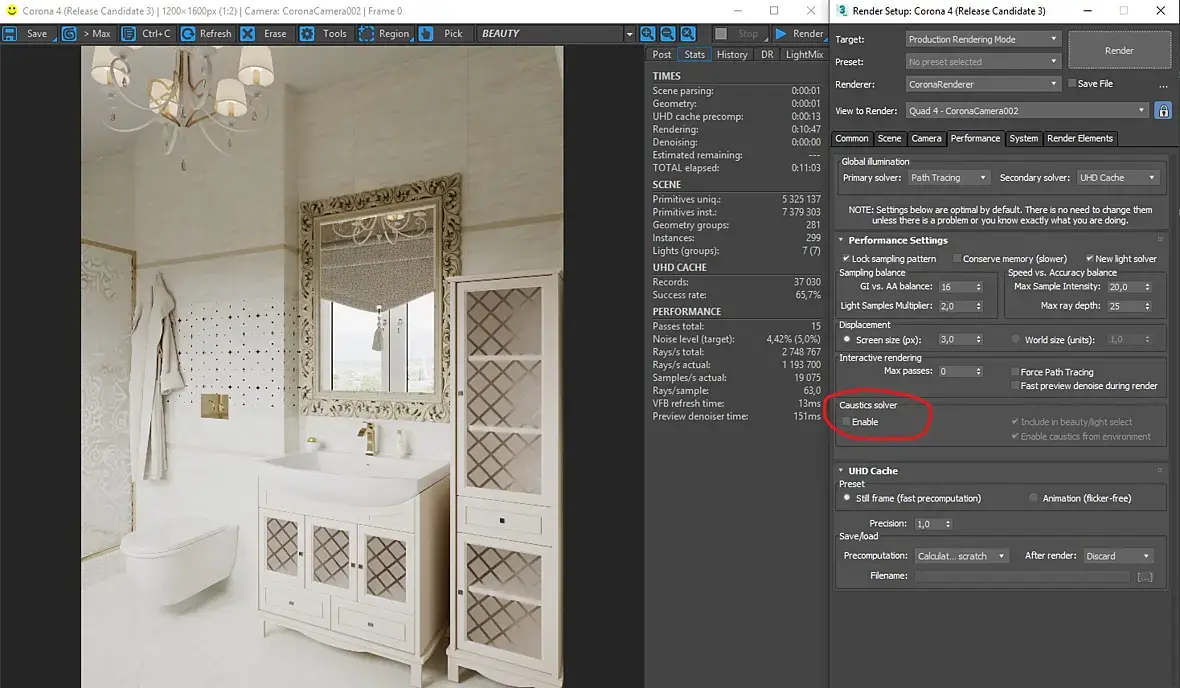Select Still frame precomputation radio
This screenshot has width=1180, height=688.
847,498
